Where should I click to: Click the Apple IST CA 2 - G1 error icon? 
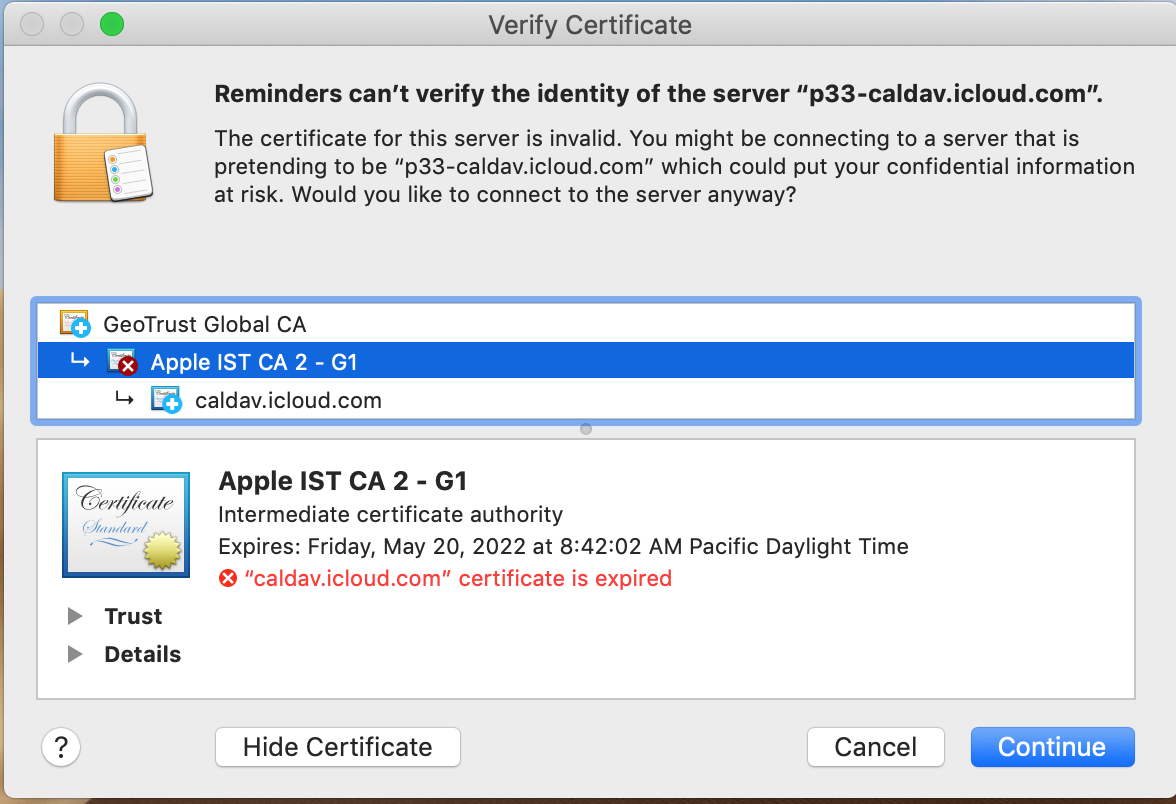pyautogui.click(x=122, y=362)
